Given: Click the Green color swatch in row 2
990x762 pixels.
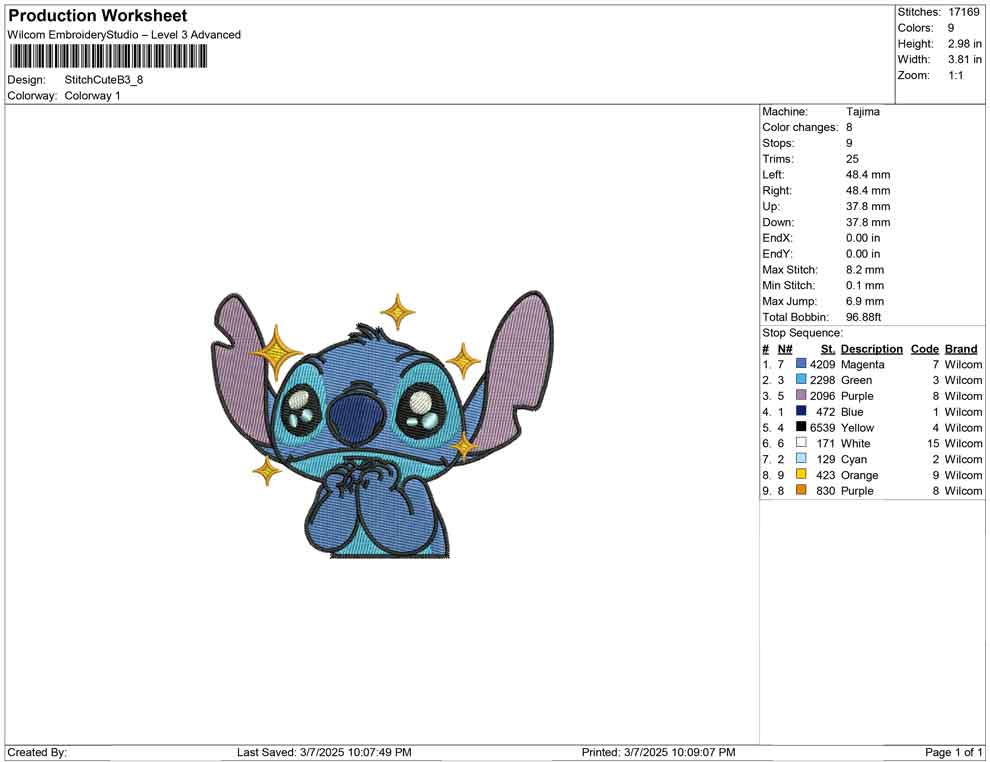Looking at the screenshot, I should (x=801, y=379).
